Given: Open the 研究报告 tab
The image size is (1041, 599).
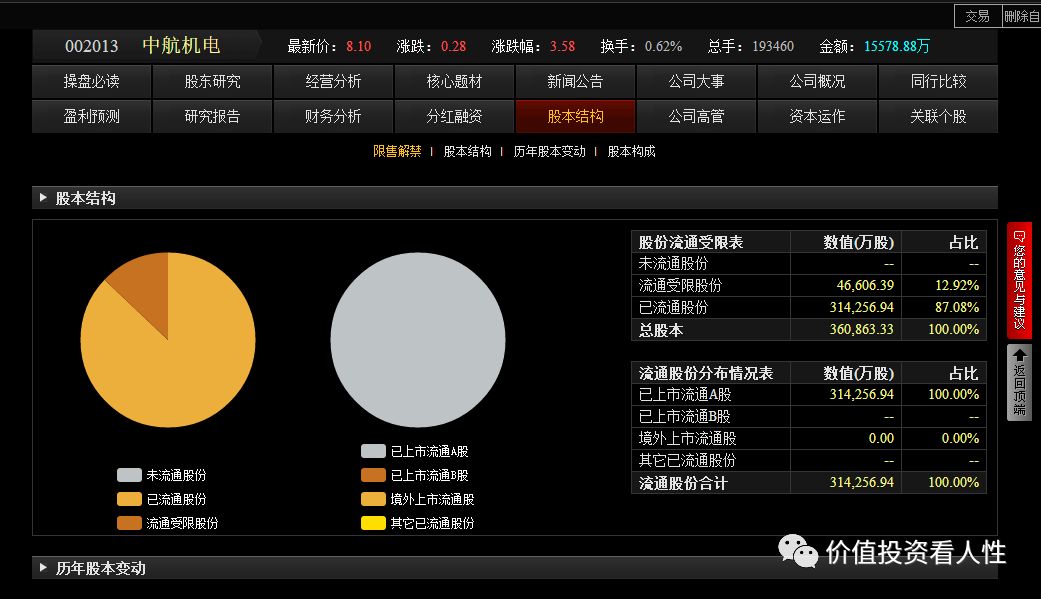Looking at the screenshot, I should [212, 116].
